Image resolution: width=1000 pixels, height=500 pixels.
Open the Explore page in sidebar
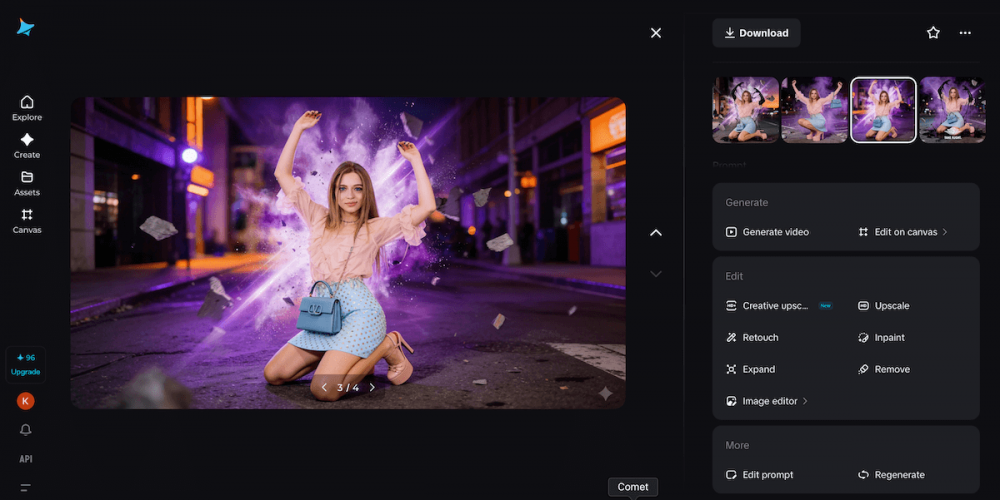coord(27,108)
